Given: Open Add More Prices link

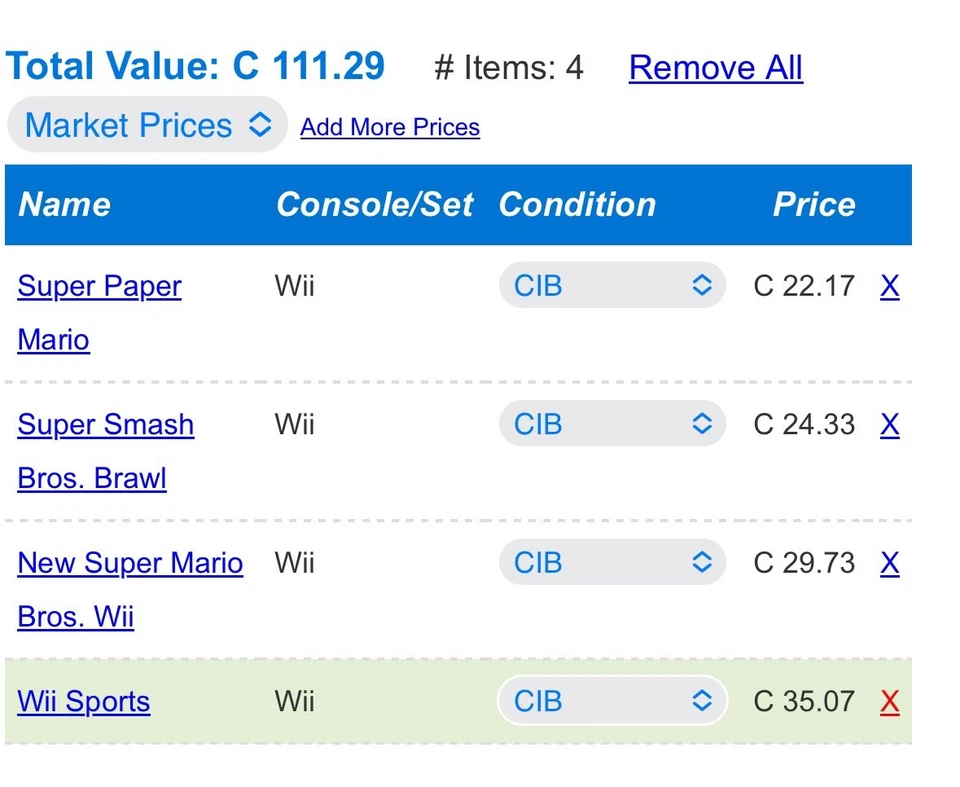Looking at the screenshot, I should point(390,127).
